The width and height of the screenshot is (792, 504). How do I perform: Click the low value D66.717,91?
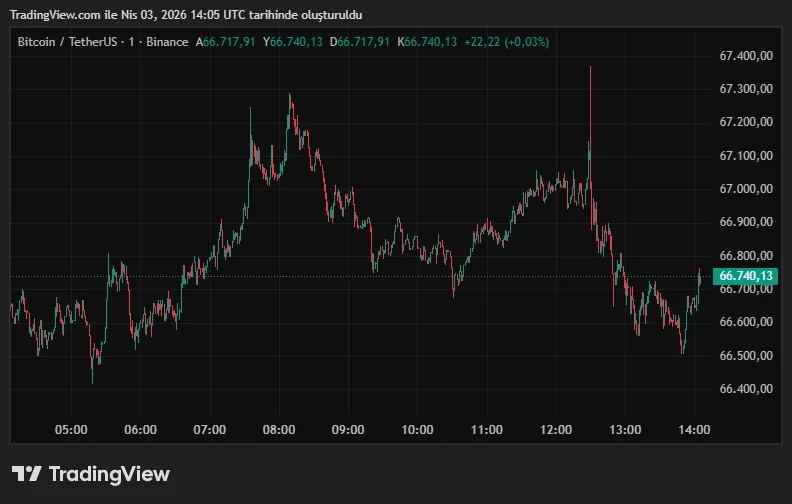click(360, 42)
